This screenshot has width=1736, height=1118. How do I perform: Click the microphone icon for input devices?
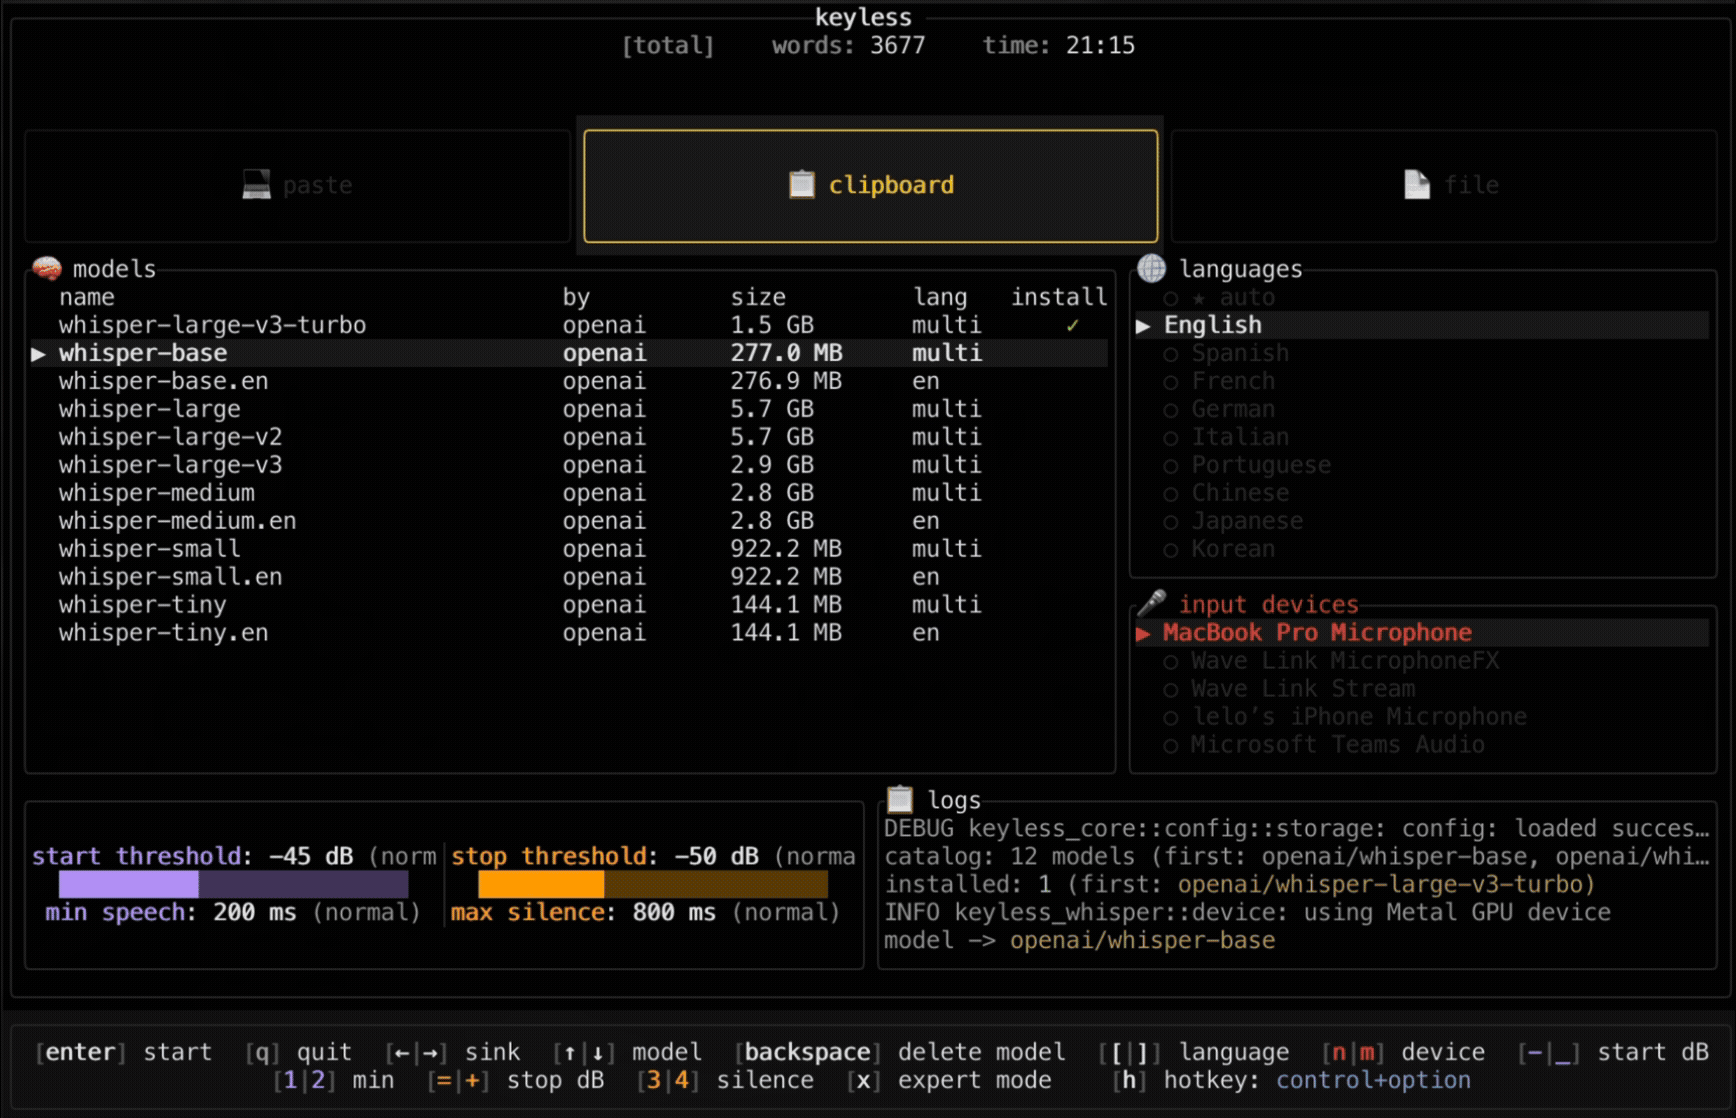[1151, 603]
